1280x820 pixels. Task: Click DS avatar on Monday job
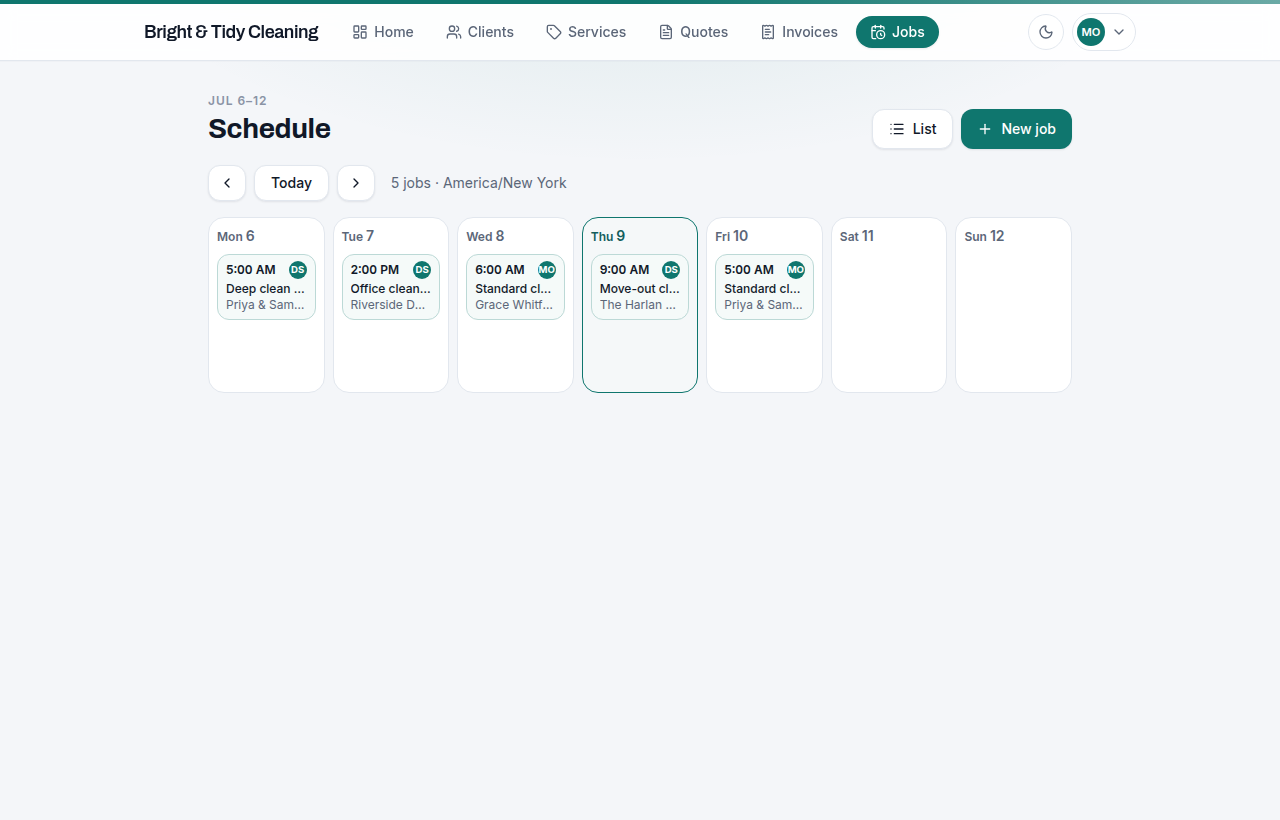298,270
